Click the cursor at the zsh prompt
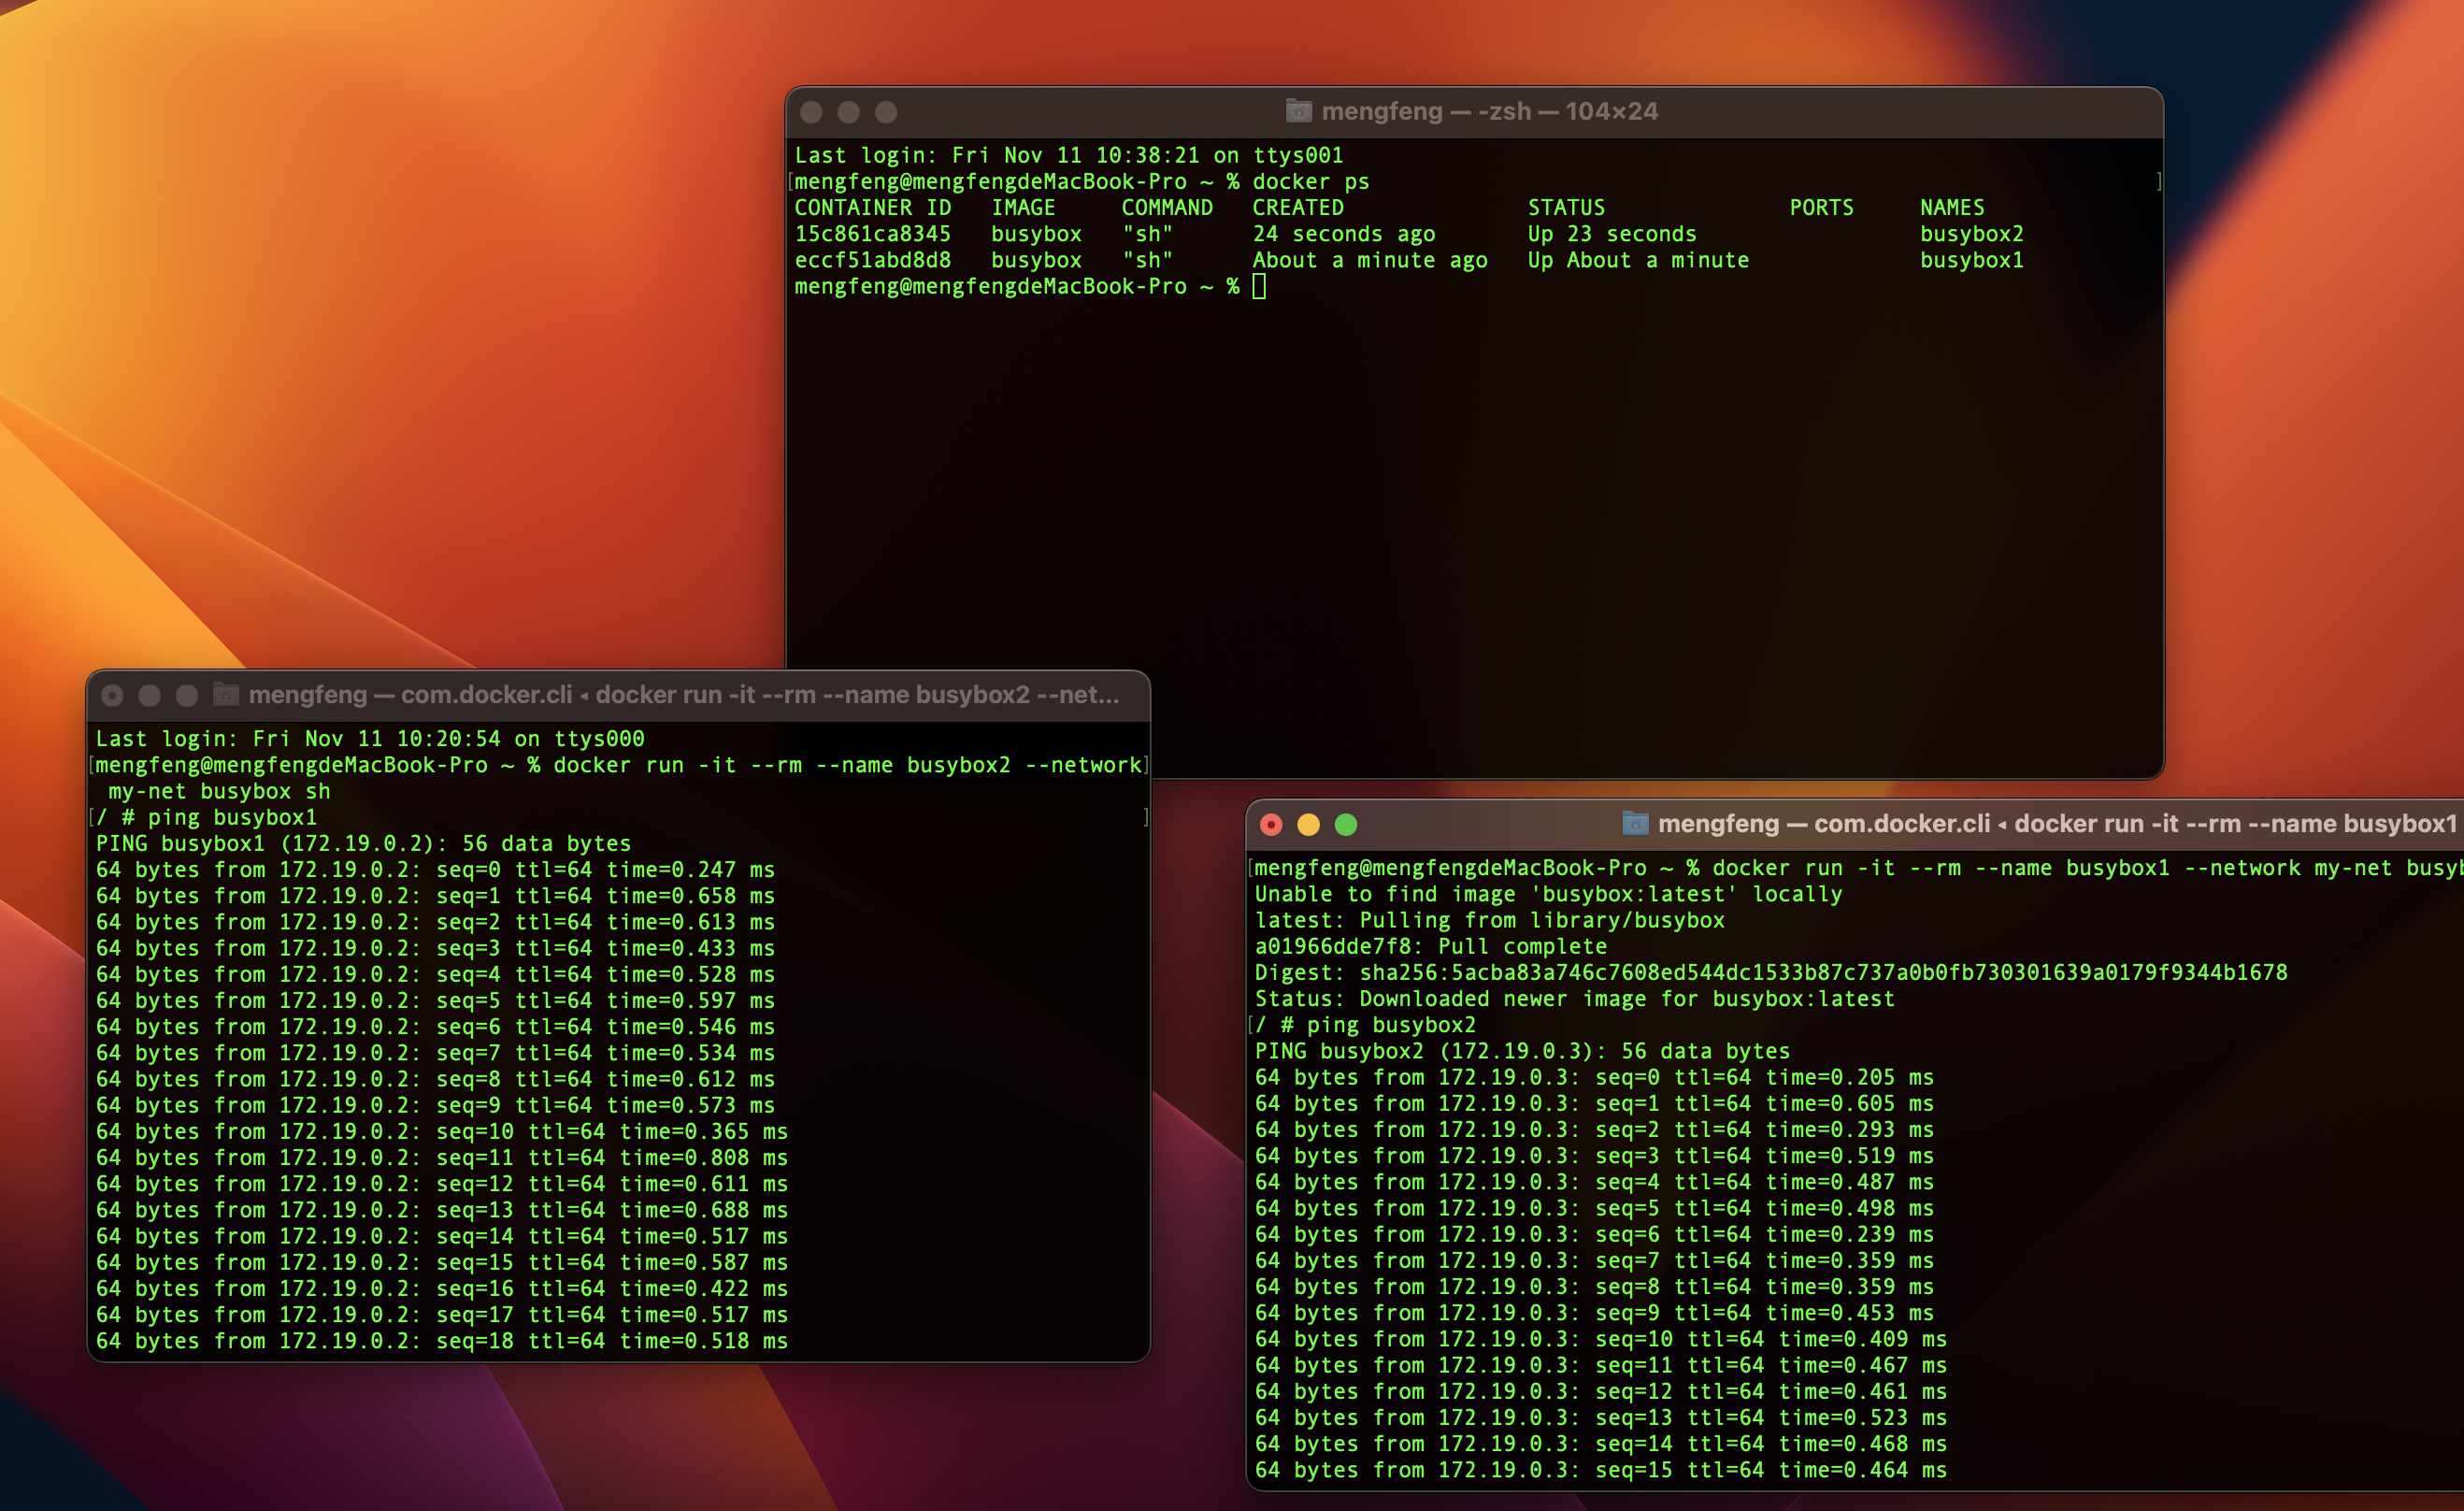The image size is (2464, 1511). pos(1259,286)
